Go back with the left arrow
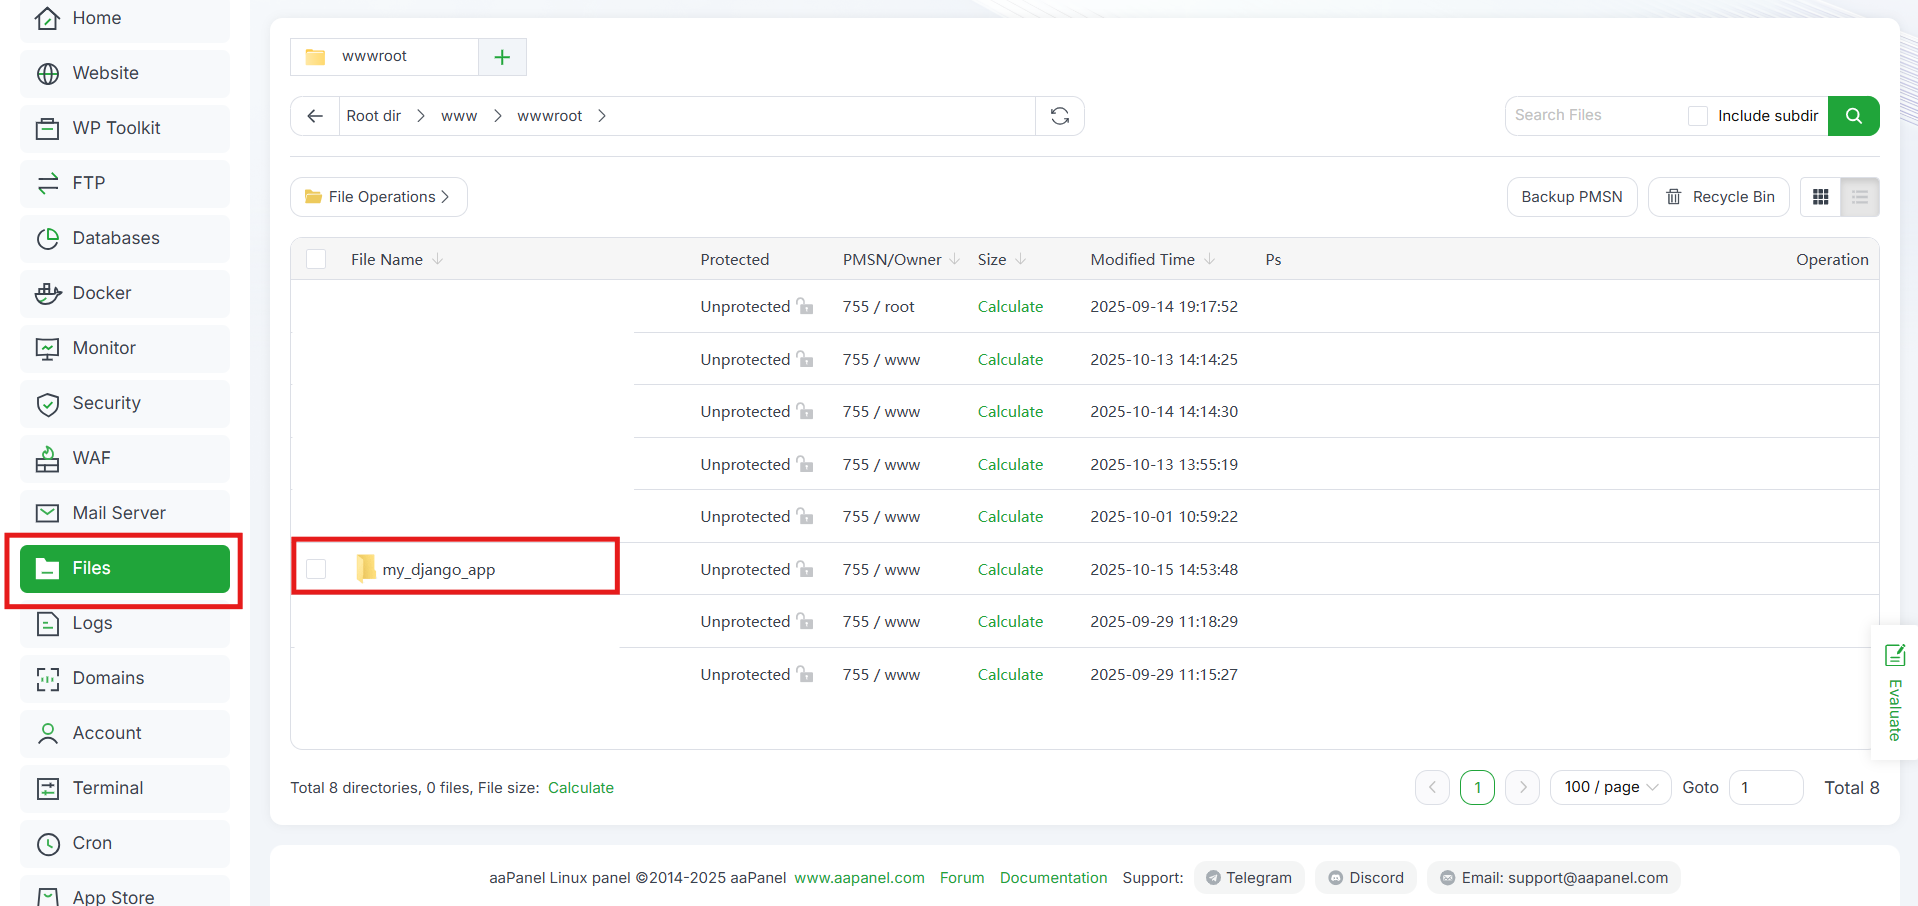1918x906 pixels. (315, 116)
